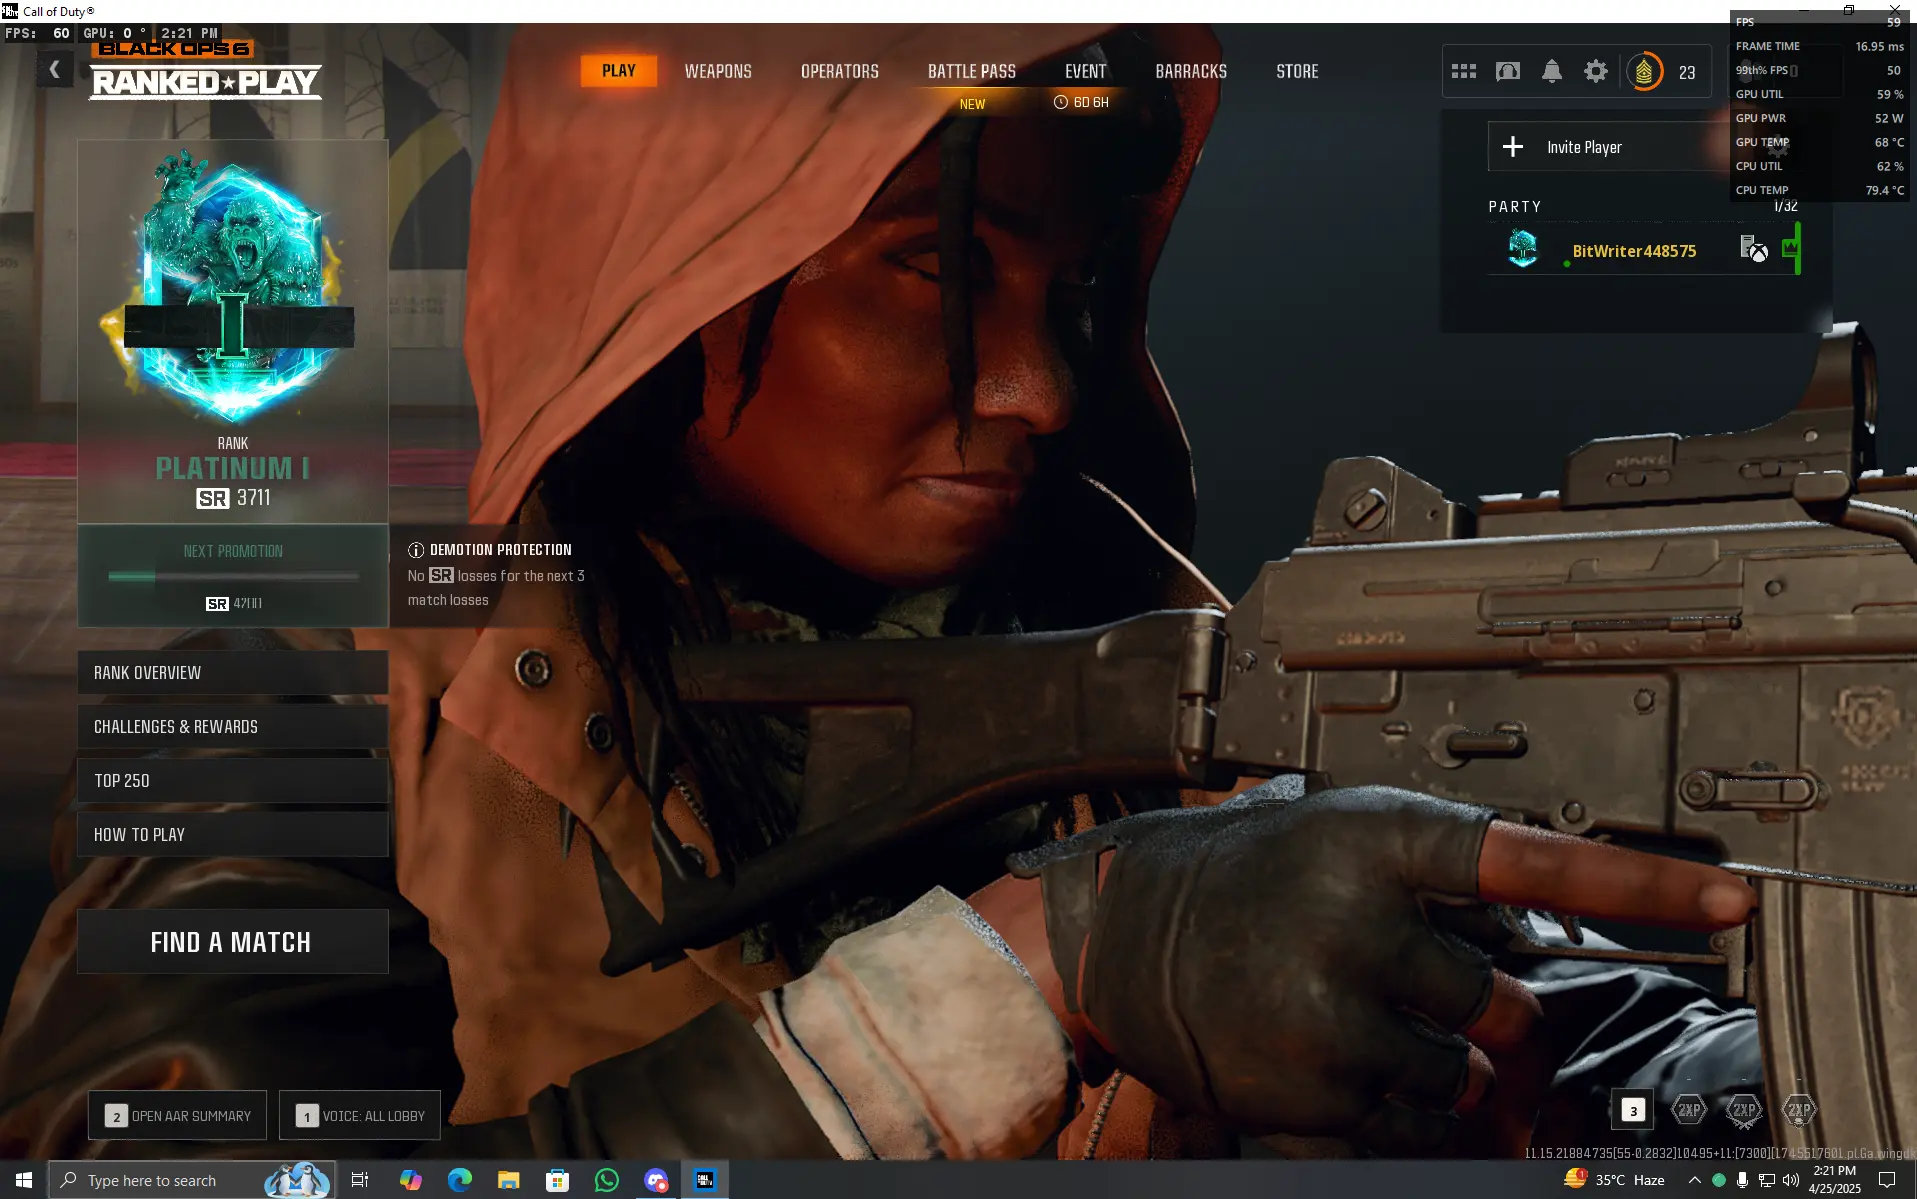Click the green voice activity indicator

click(1793, 249)
